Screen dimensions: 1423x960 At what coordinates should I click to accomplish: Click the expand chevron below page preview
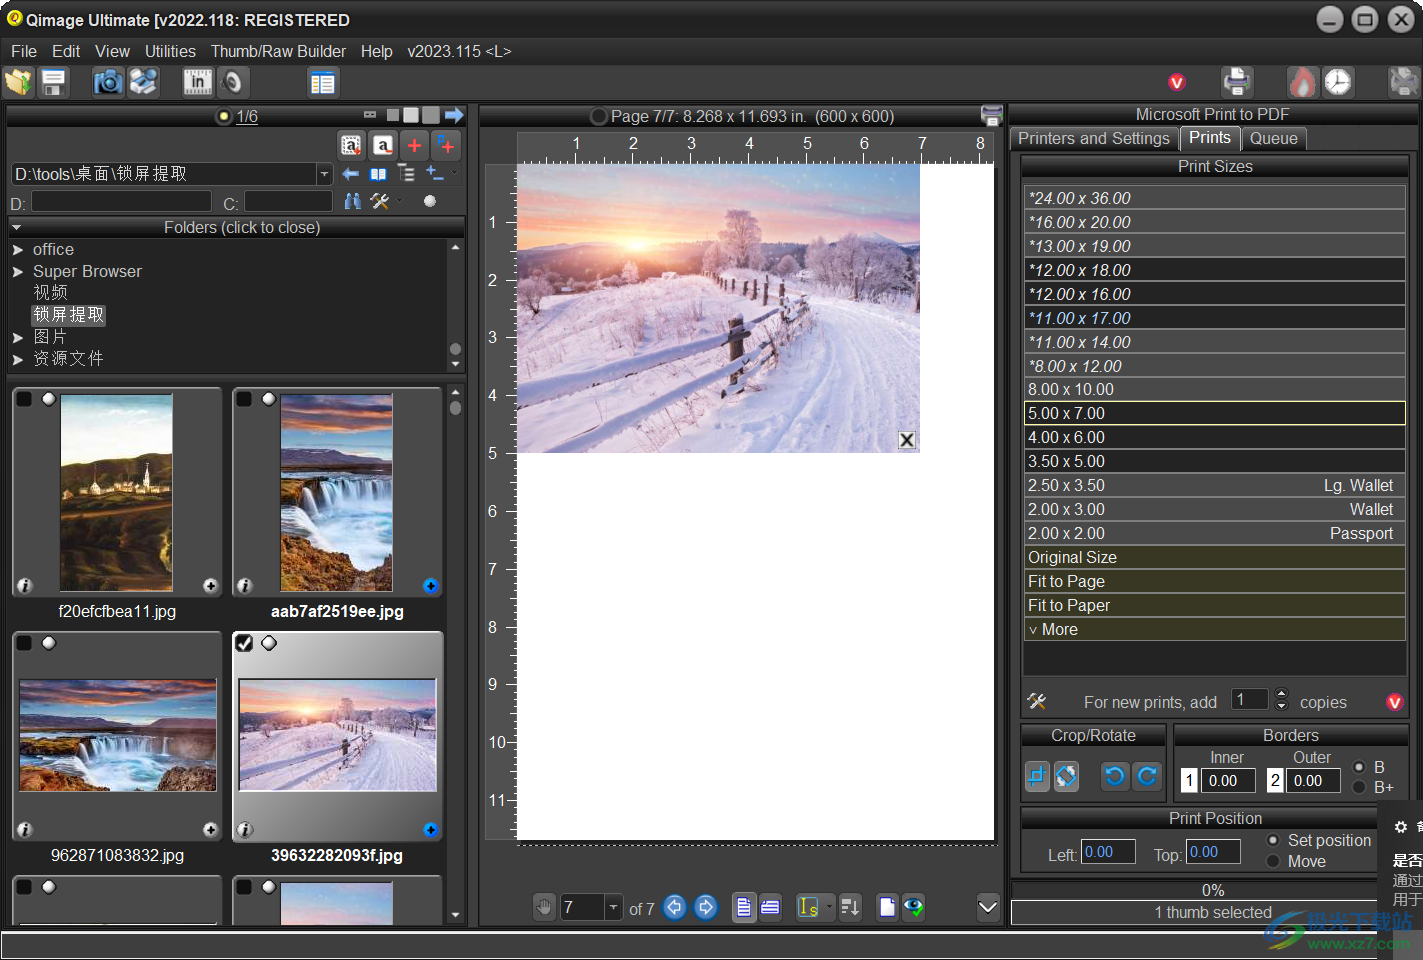[x=988, y=907]
